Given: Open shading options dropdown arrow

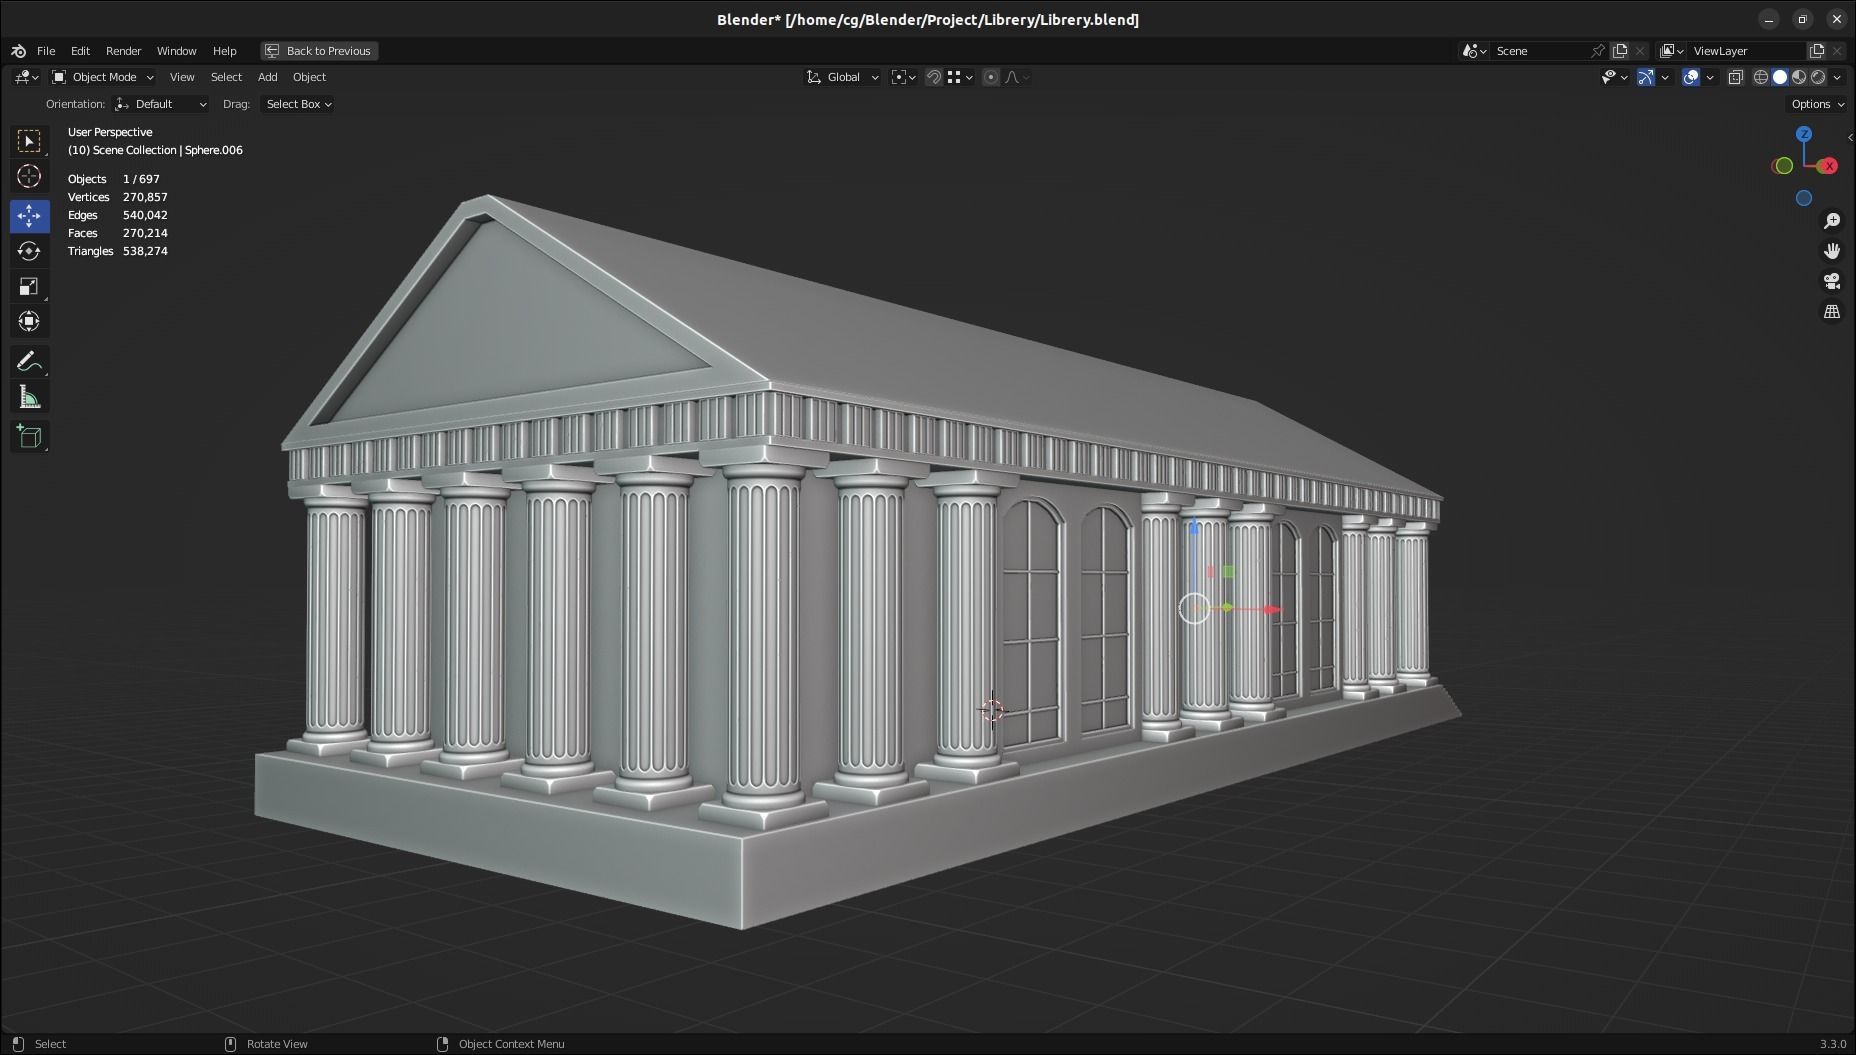Looking at the screenshot, I should (x=1837, y=77).
